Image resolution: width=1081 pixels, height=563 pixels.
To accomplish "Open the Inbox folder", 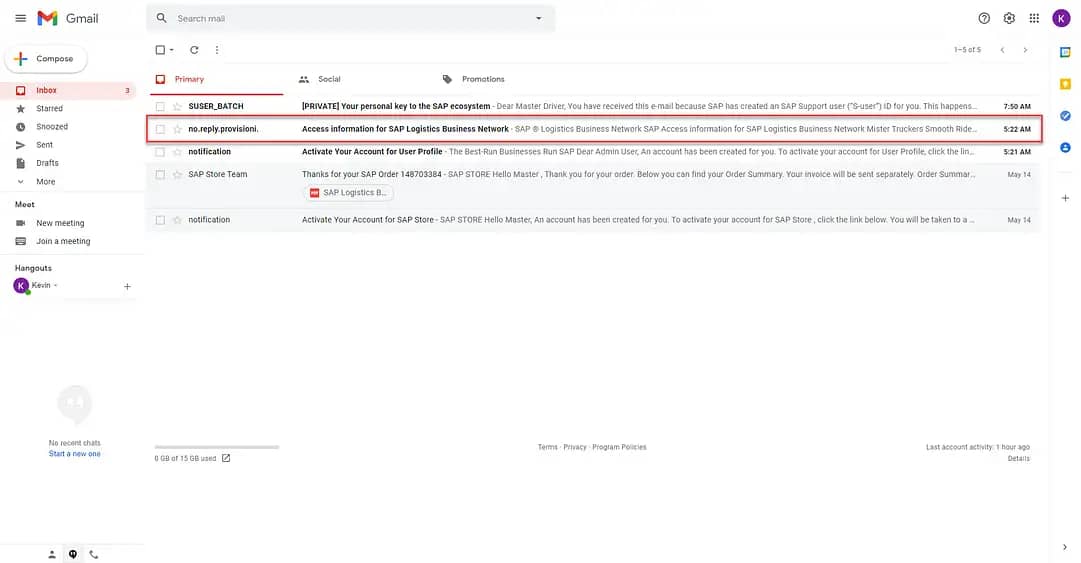I will [68, 90].
